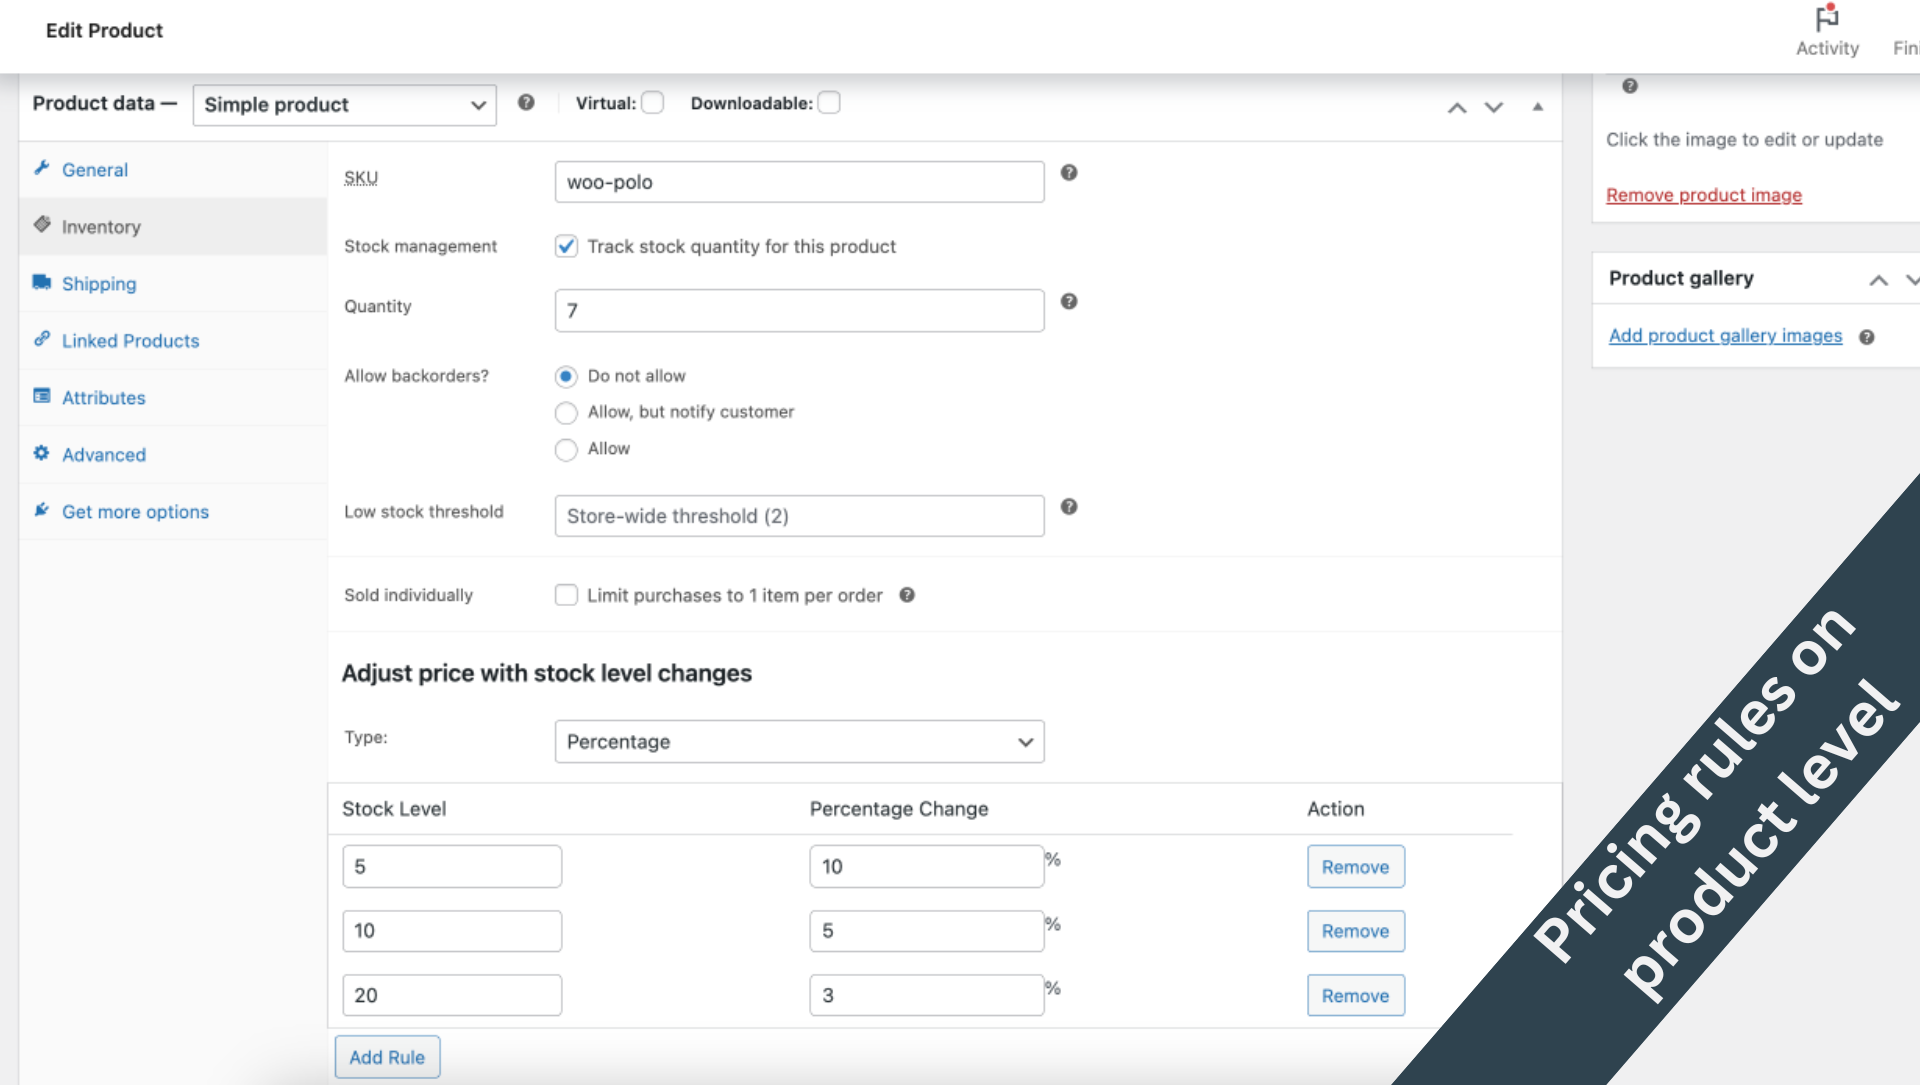Remove the stock level 20 rule
The width and height of the screenshot is (1920, 1085).
tap(1355, 995)
